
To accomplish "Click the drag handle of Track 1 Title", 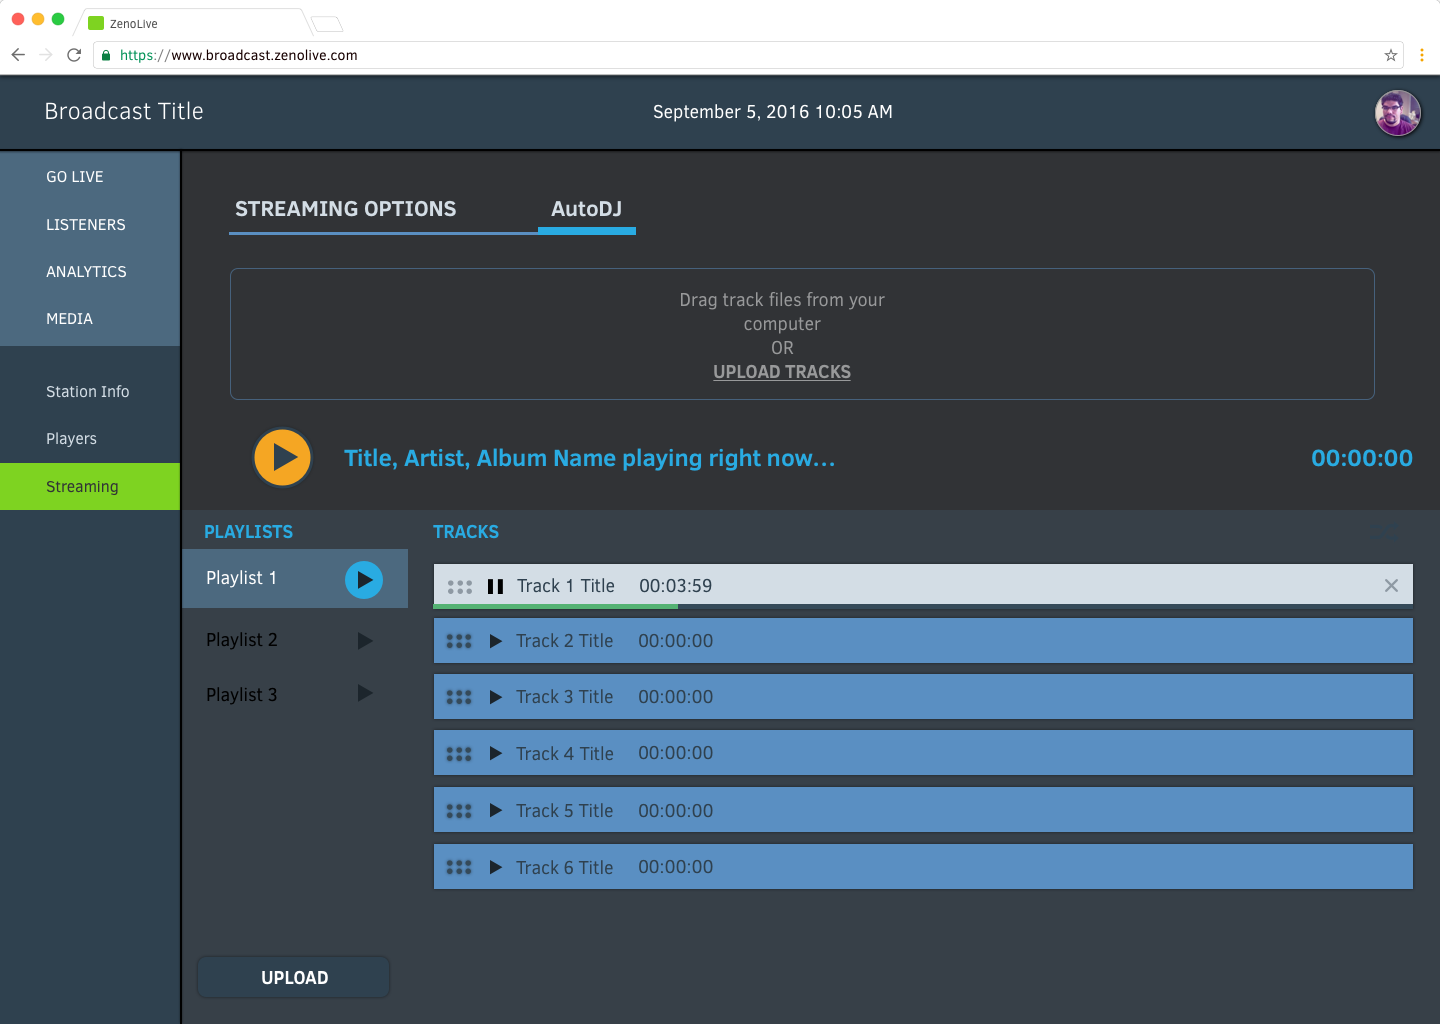I will (460, 587).
